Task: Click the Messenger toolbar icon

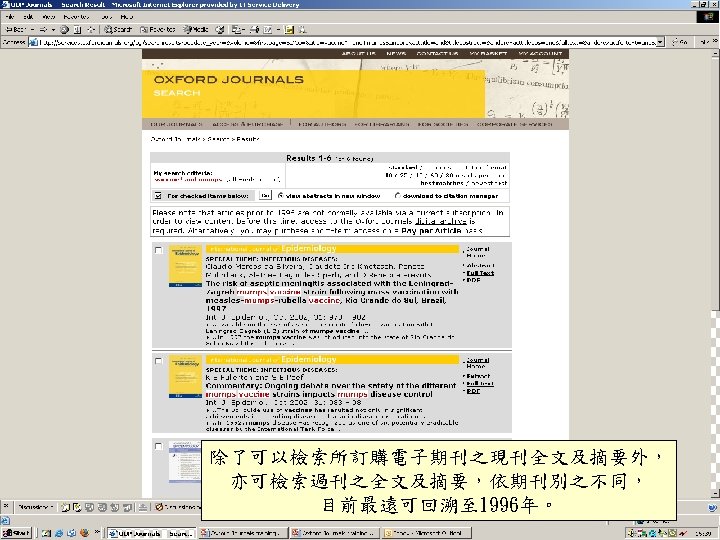Action: 302,29
